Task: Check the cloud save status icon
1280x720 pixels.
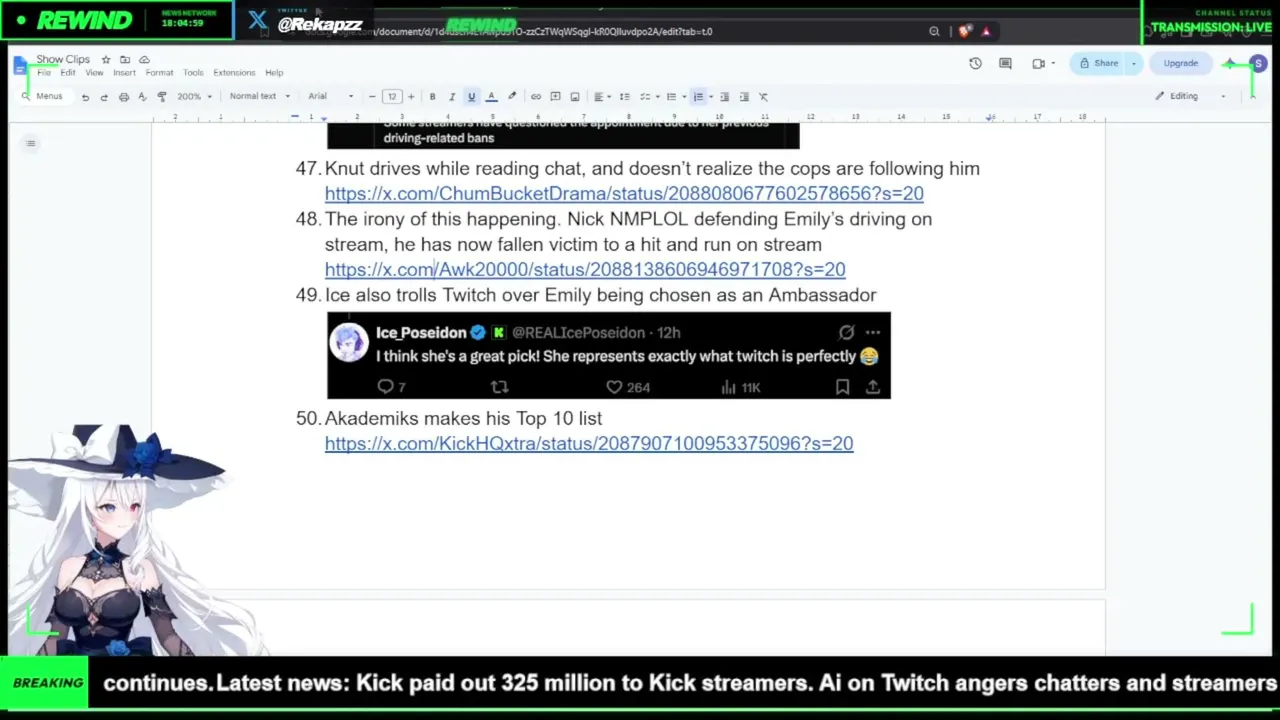Action: coord(144,60)
